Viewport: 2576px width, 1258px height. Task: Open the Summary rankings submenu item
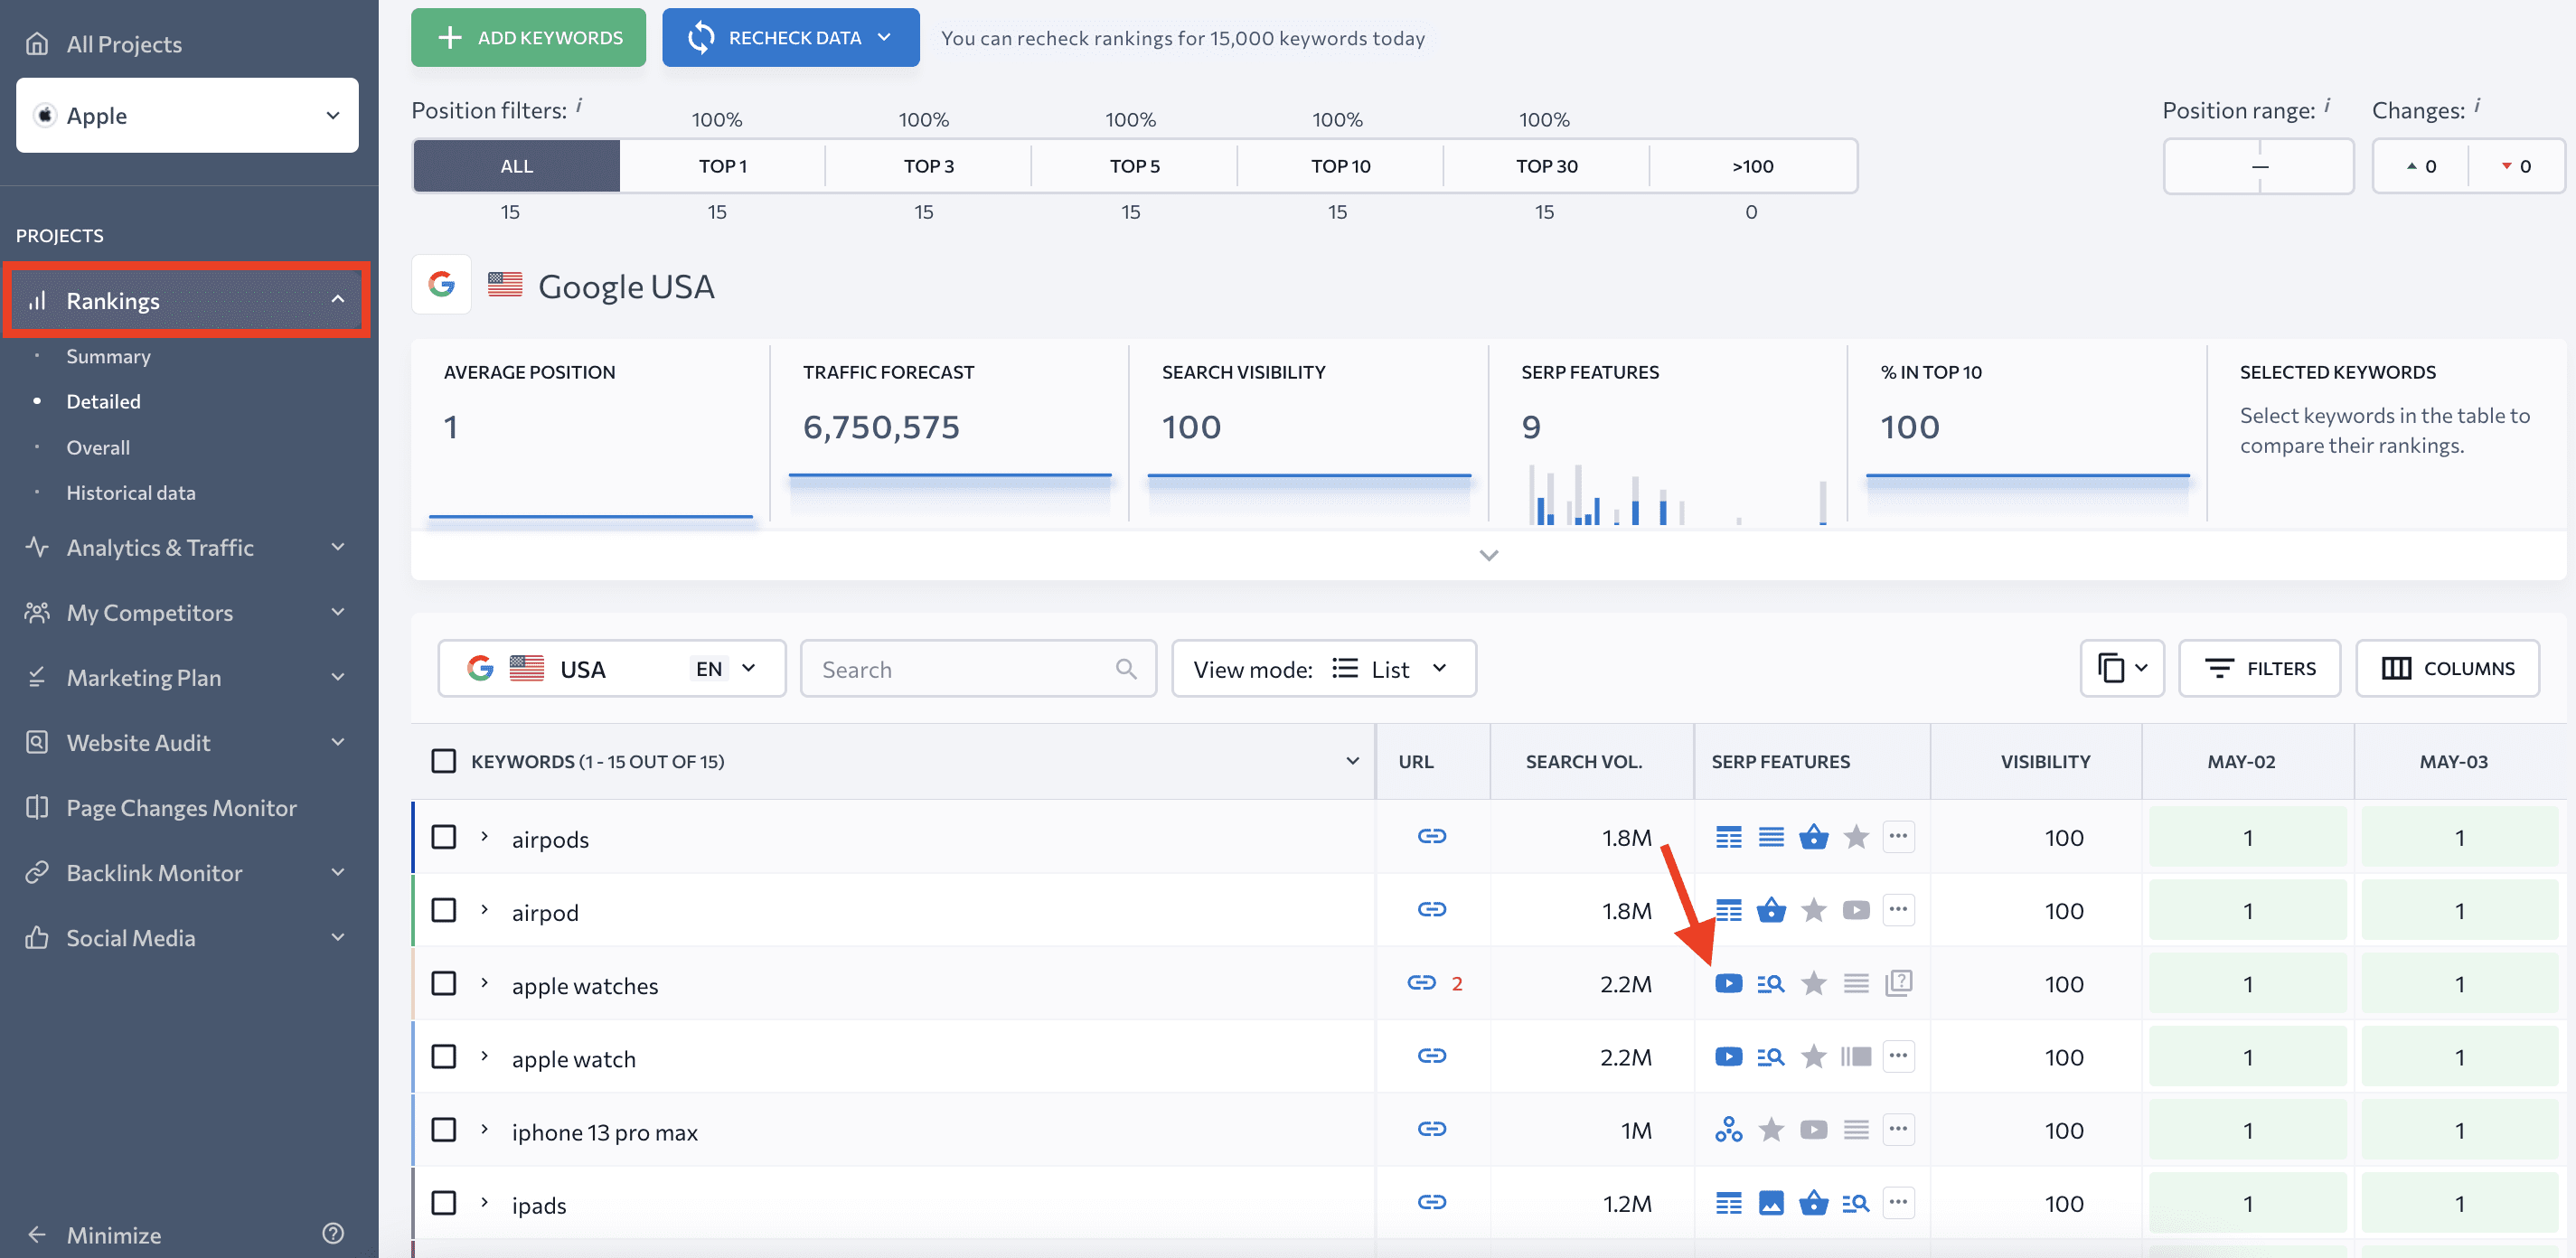pos(108,356)
